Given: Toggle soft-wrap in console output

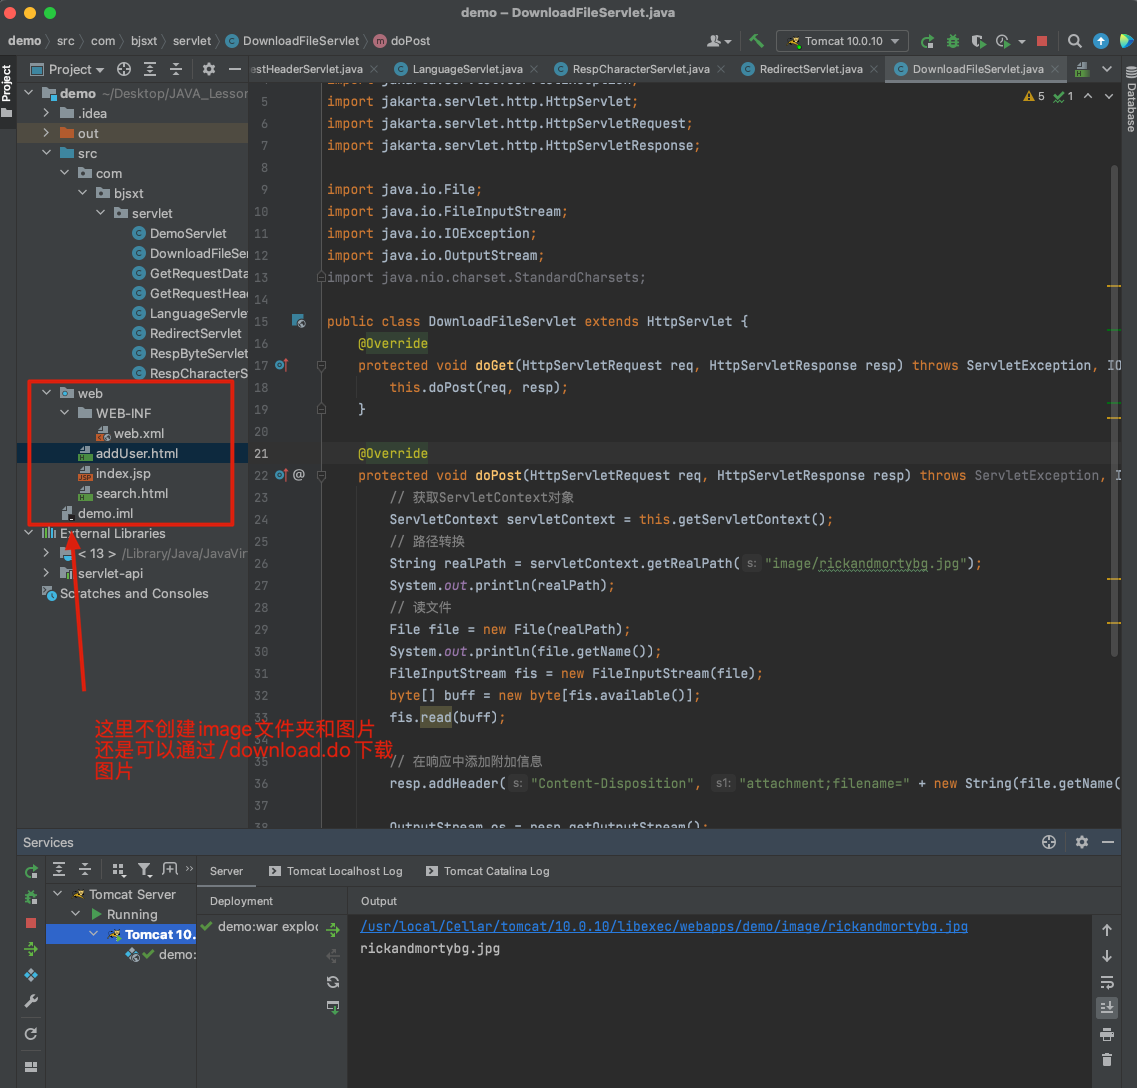Looking at the screenshot, I should tap(1107, 982).
